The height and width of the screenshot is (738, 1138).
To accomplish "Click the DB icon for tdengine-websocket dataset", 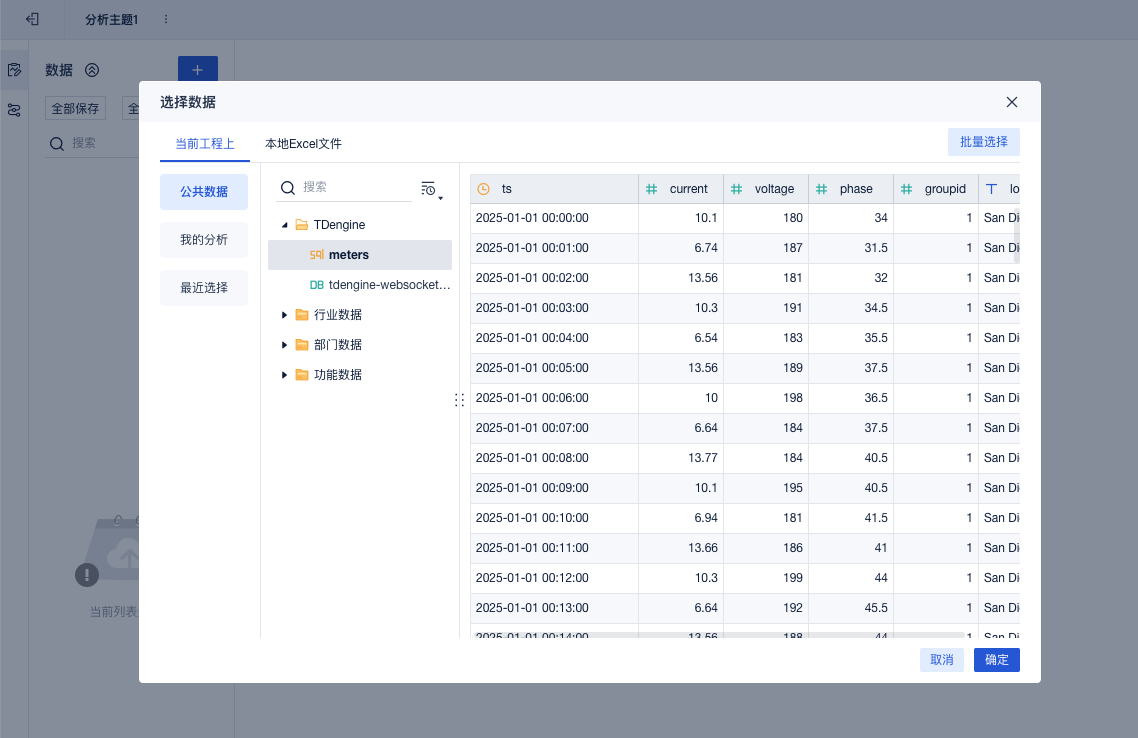I will tap(316, 285).
